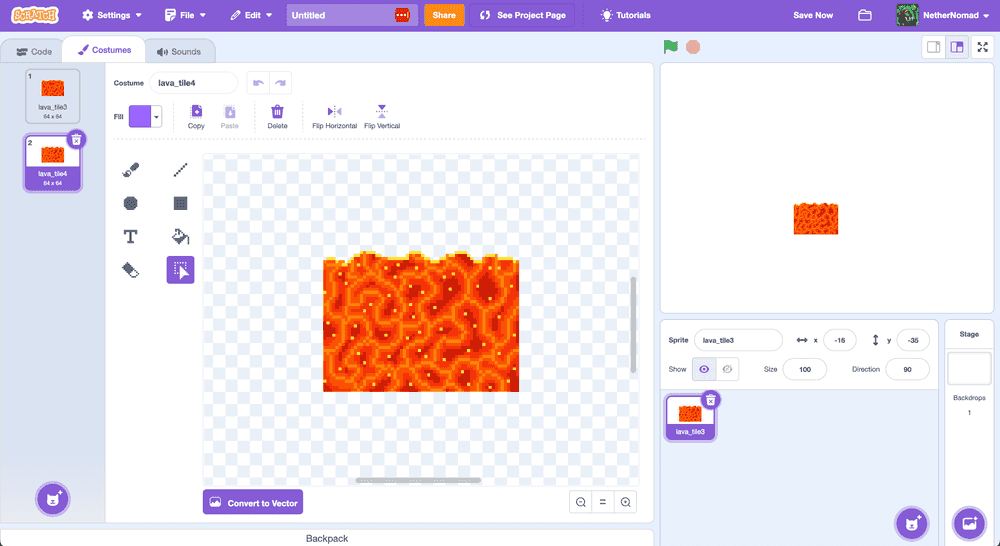Choose the Fill bucket tool
The width and height of the screenshot is (1000, 546).
click(180, 237)
